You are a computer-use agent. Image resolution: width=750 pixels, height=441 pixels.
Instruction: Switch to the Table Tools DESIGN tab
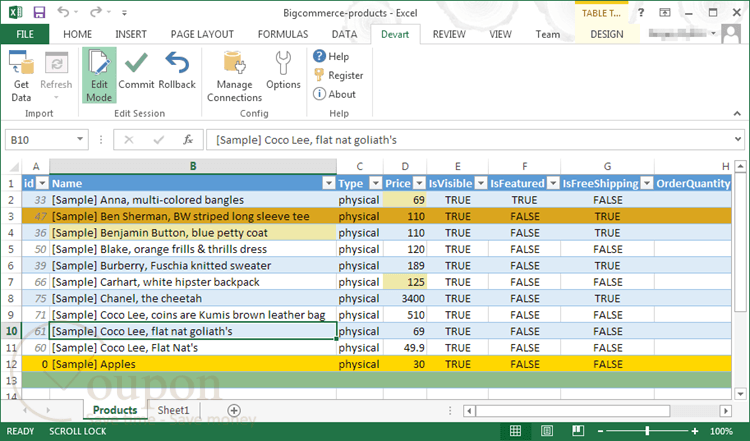(607, 34)
